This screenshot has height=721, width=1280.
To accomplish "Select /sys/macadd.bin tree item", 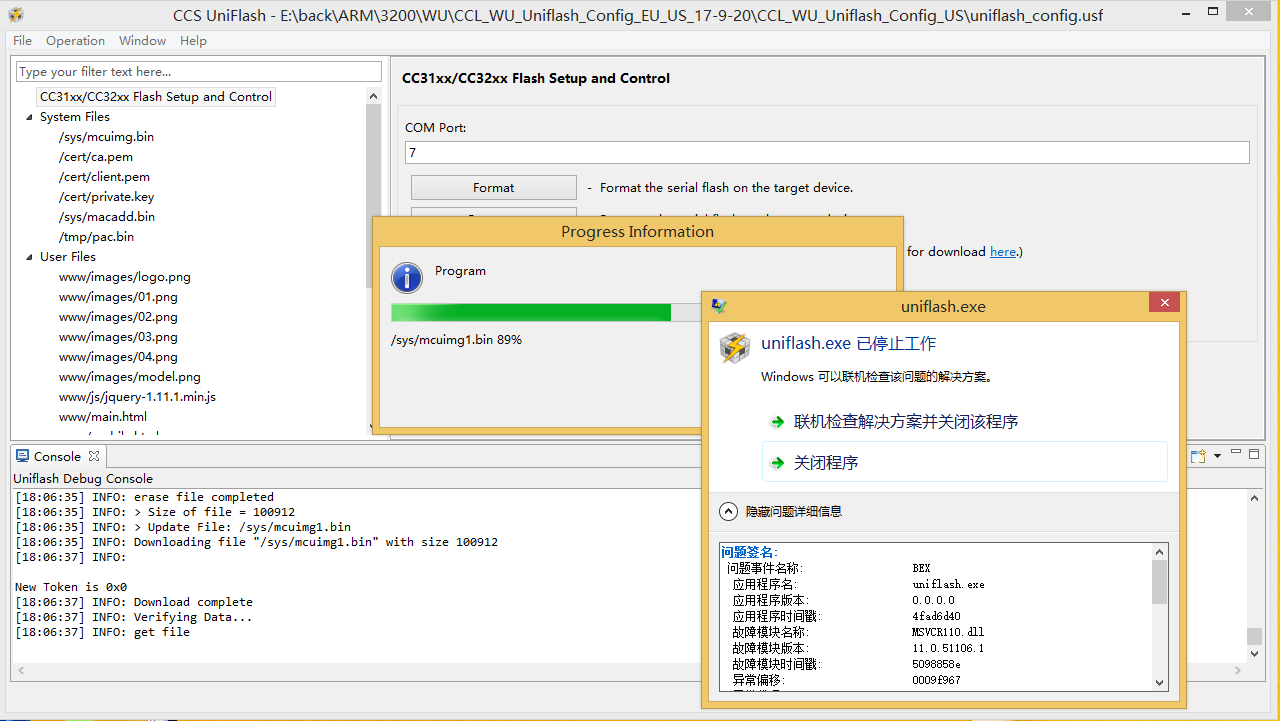I will tap(107, 217).
